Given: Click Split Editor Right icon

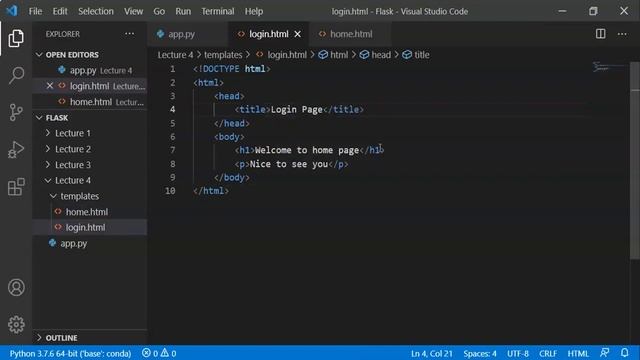Looking at the screenshot, I should (600, 34).
